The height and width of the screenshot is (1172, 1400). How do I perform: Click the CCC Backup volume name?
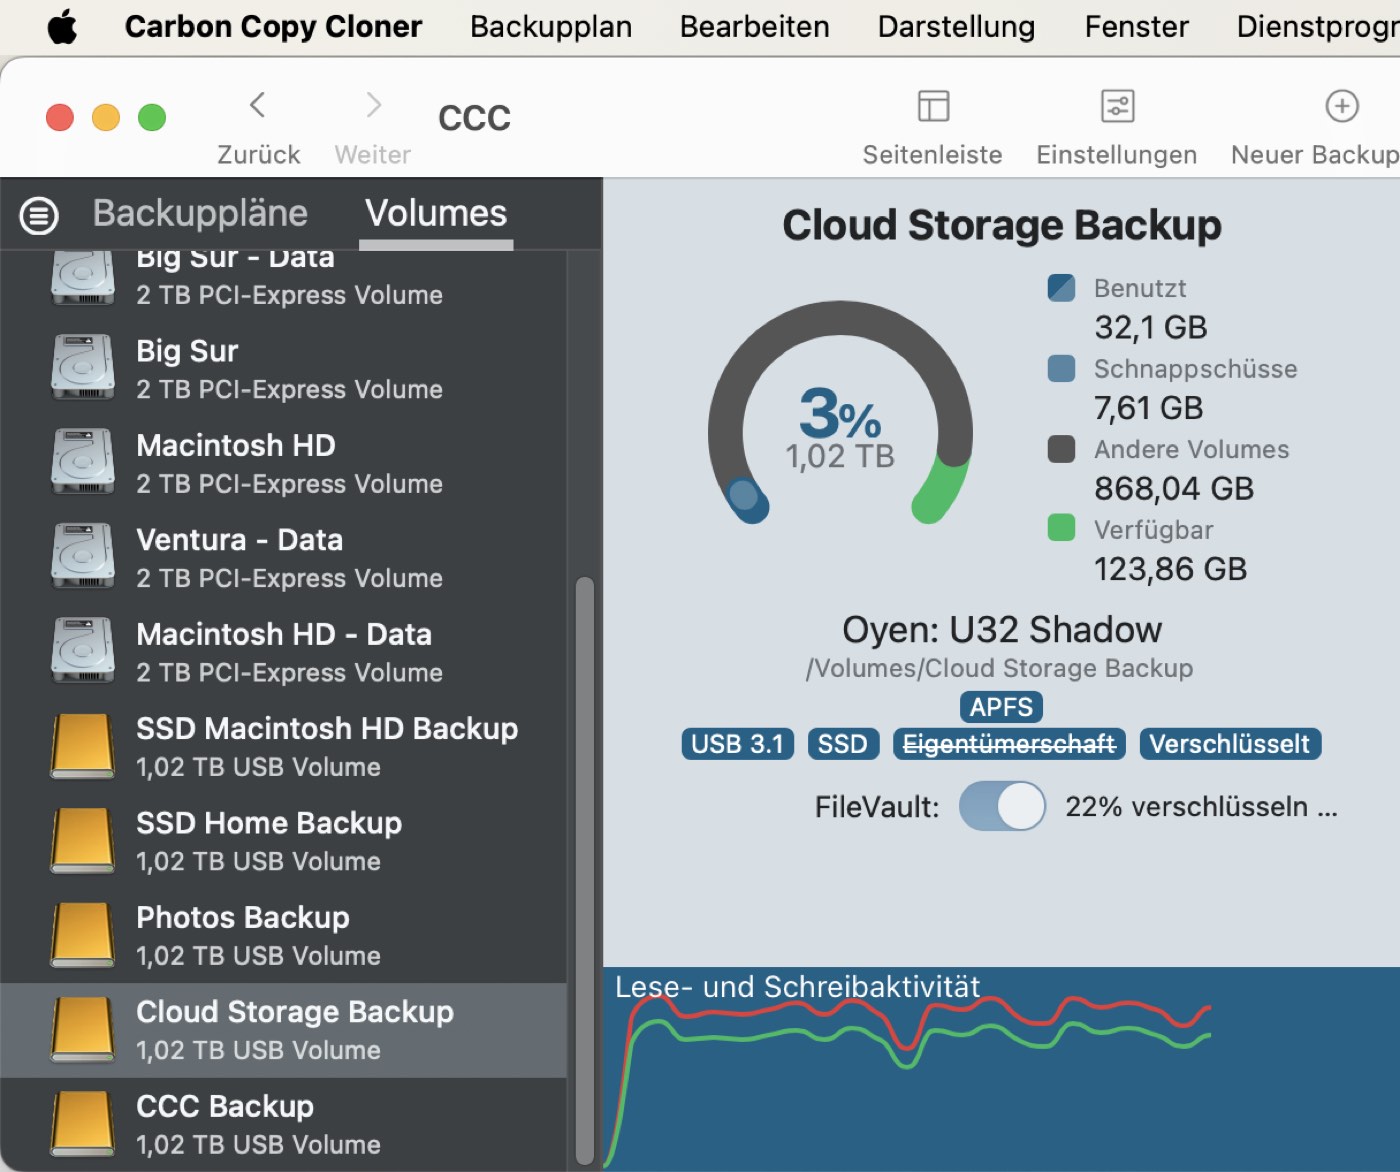tap(225, 1107)
